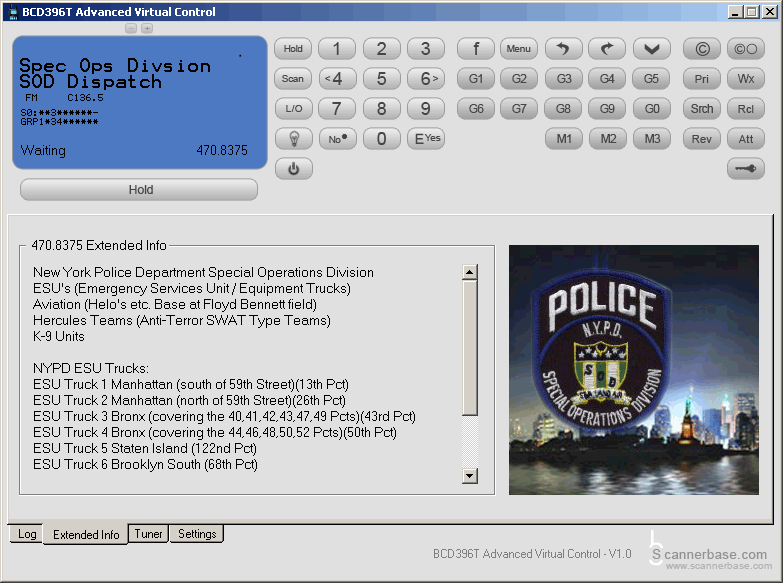Click keypad 6 right arrow key
Image resolution: width=783 pixels, height=583 pixels.
pos(425,78)
